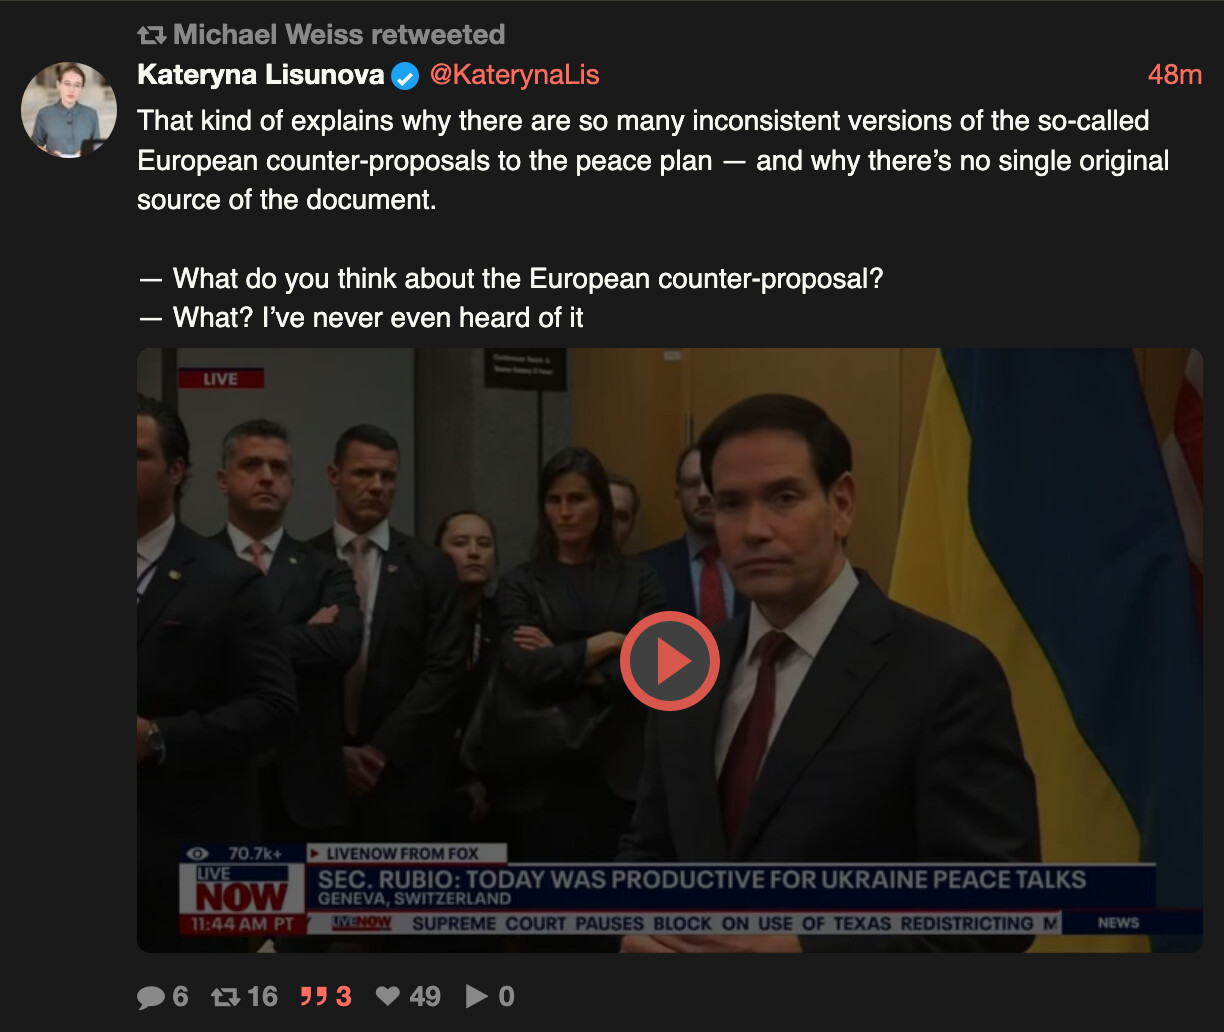Click the blue verified badge next to Kateryna Lisunova
This screenshot has height=1032, width=1224.
click(x=404, y=76)
